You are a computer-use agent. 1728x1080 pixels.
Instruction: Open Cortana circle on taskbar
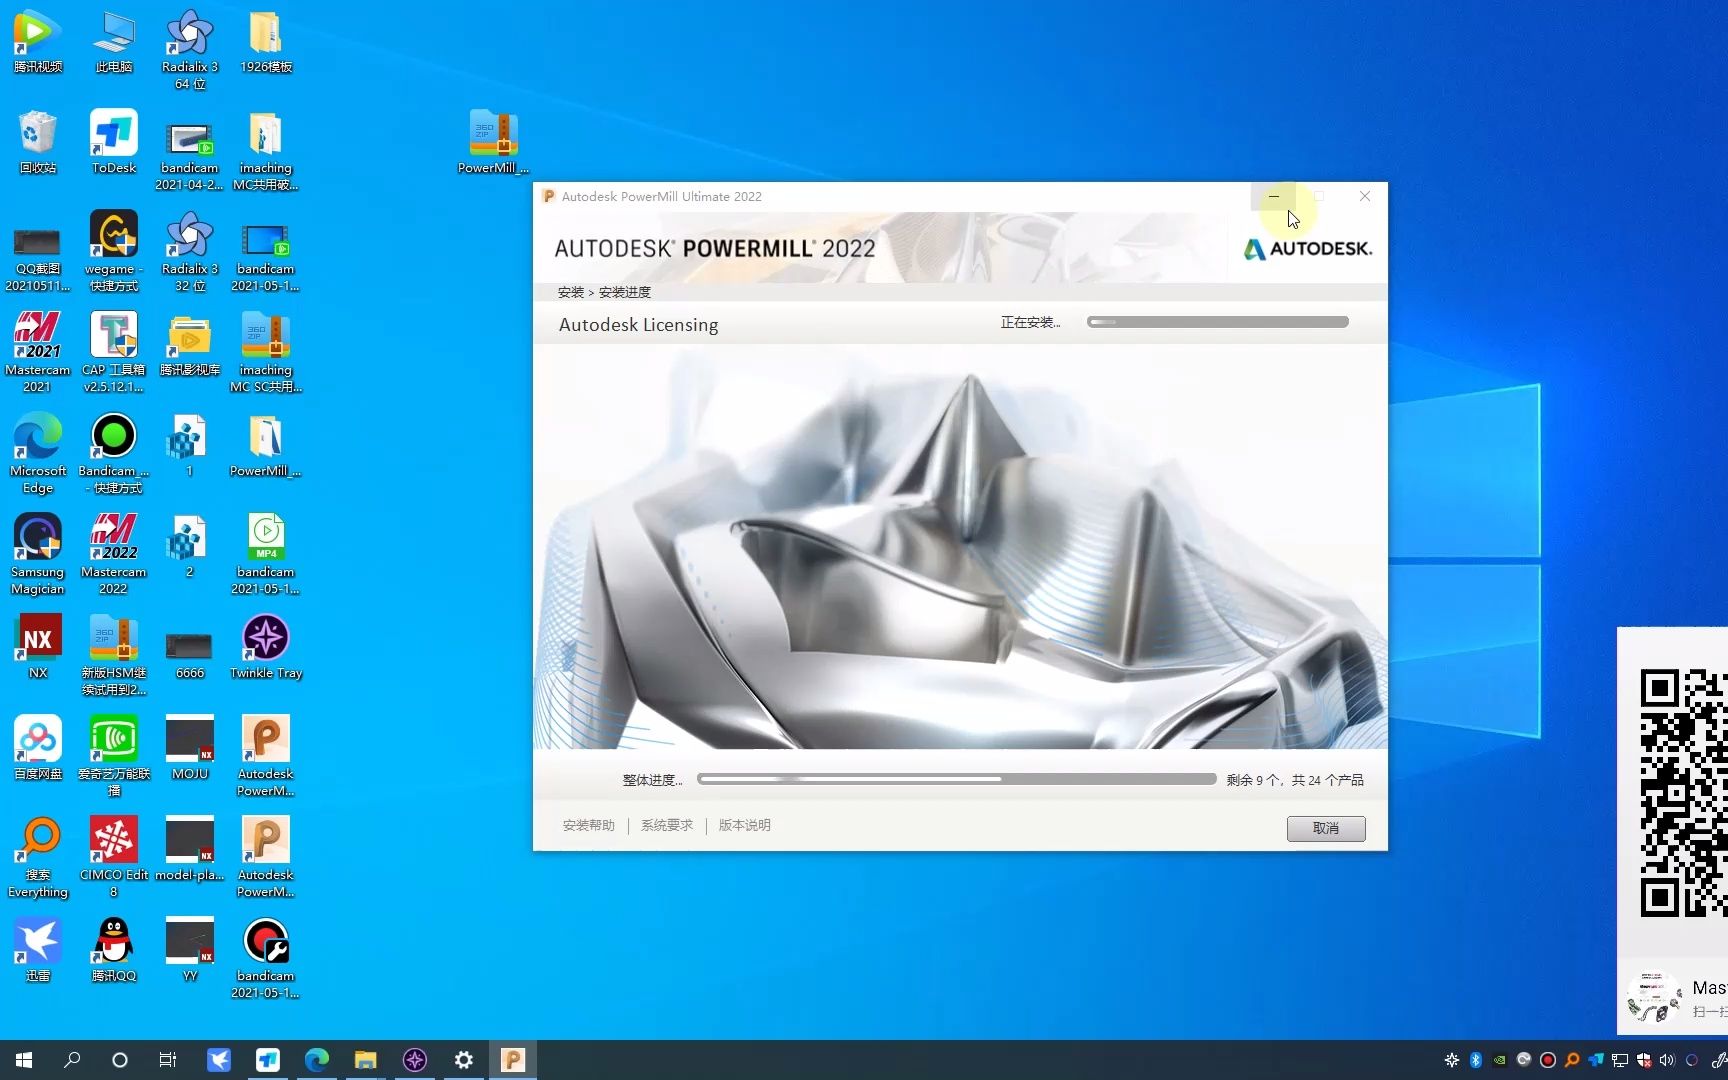point(120,1060)
